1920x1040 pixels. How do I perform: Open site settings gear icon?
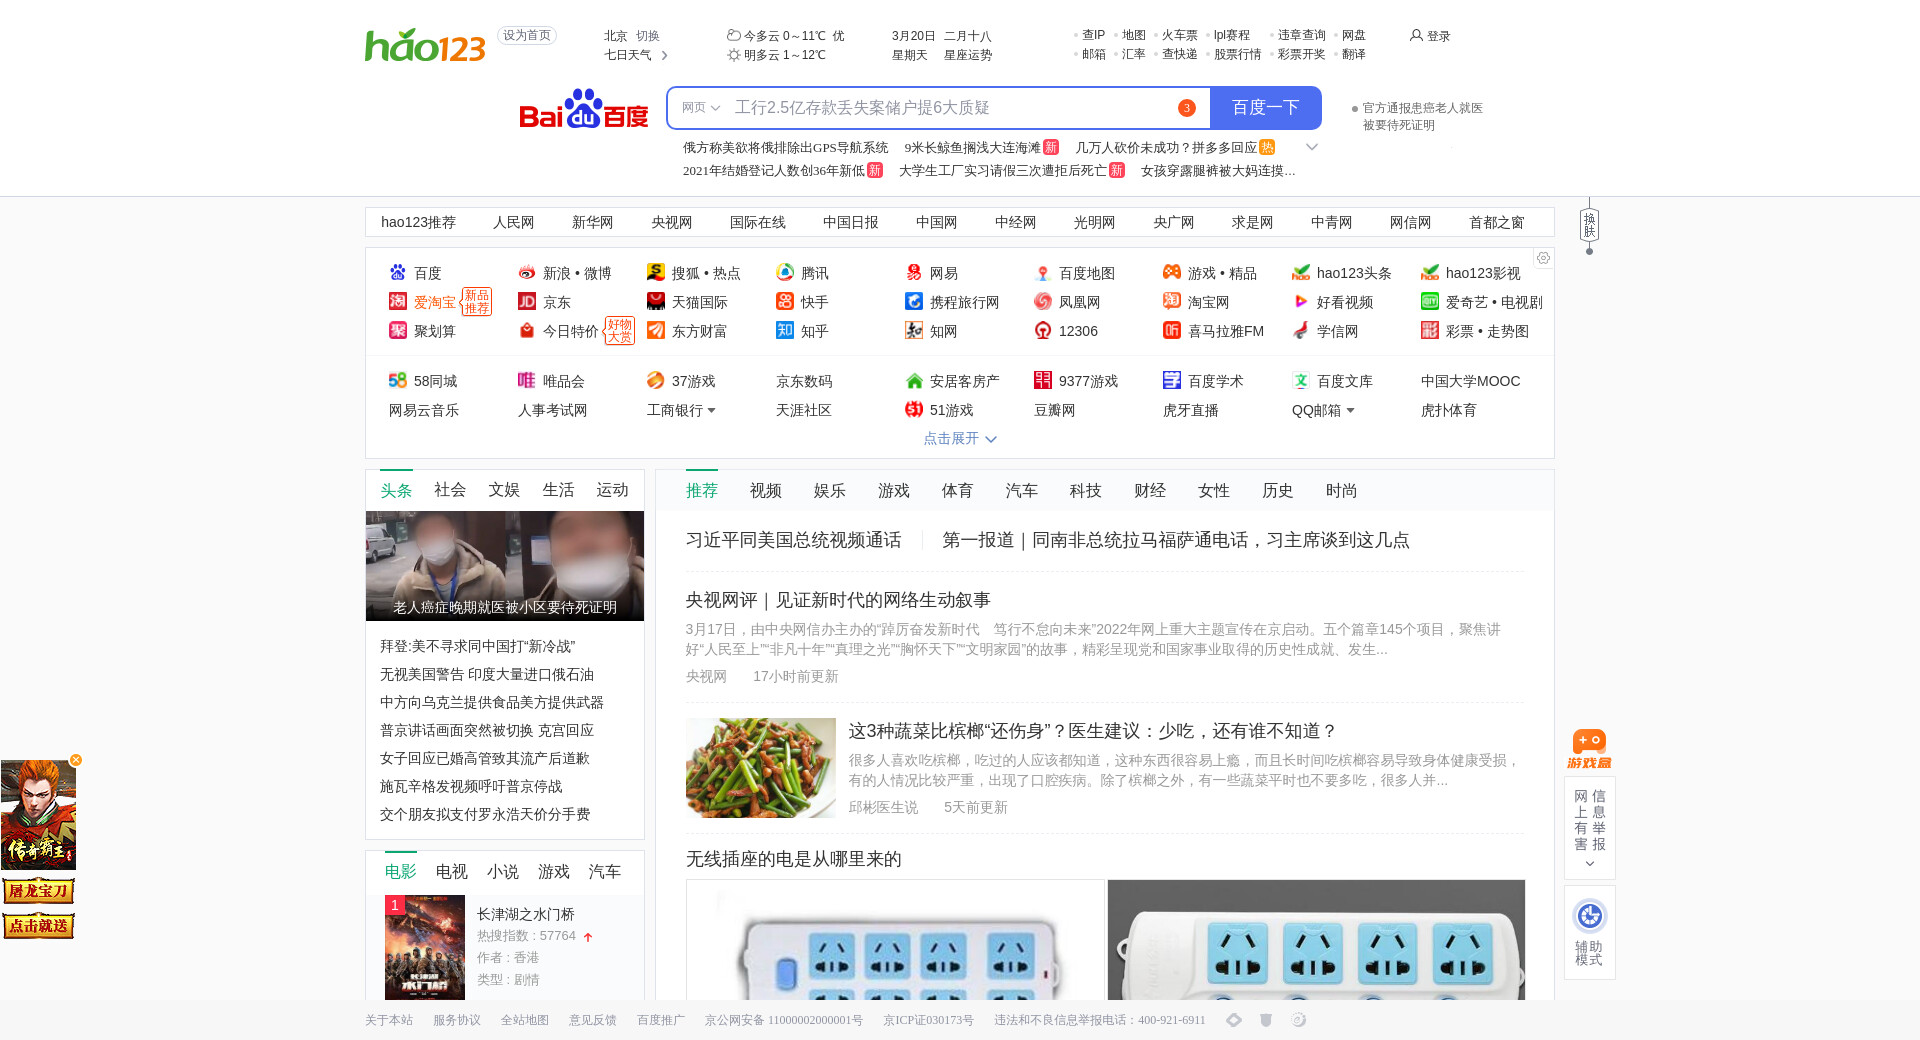pos(1543,258)
